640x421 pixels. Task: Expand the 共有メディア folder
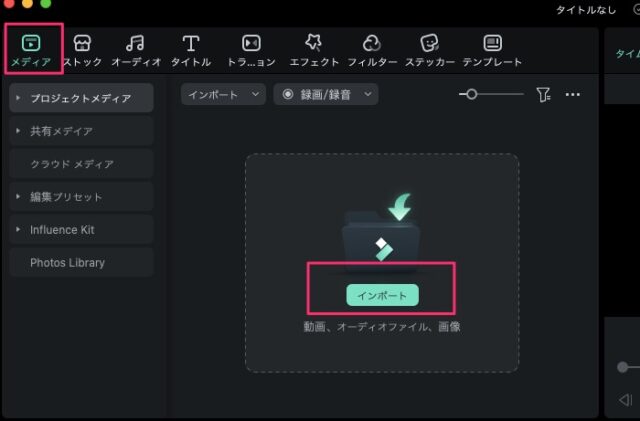click(19, 131)
